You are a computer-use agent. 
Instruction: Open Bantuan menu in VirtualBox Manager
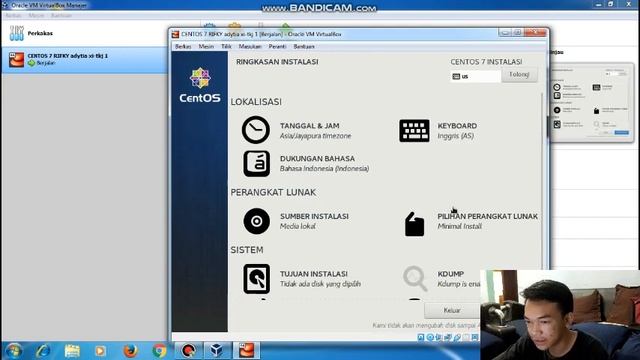61,16
